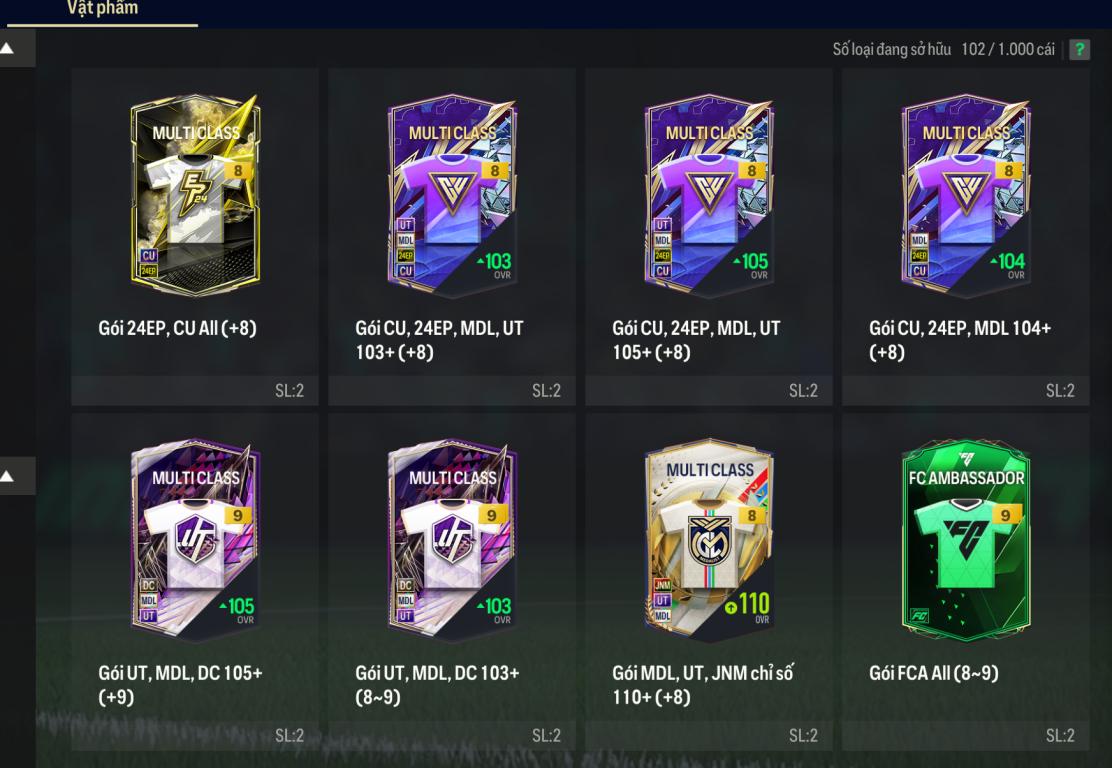Open Gói CU, 24EP, MDL, UT 105+ label
1112x768 pixels.
[696, 340]
